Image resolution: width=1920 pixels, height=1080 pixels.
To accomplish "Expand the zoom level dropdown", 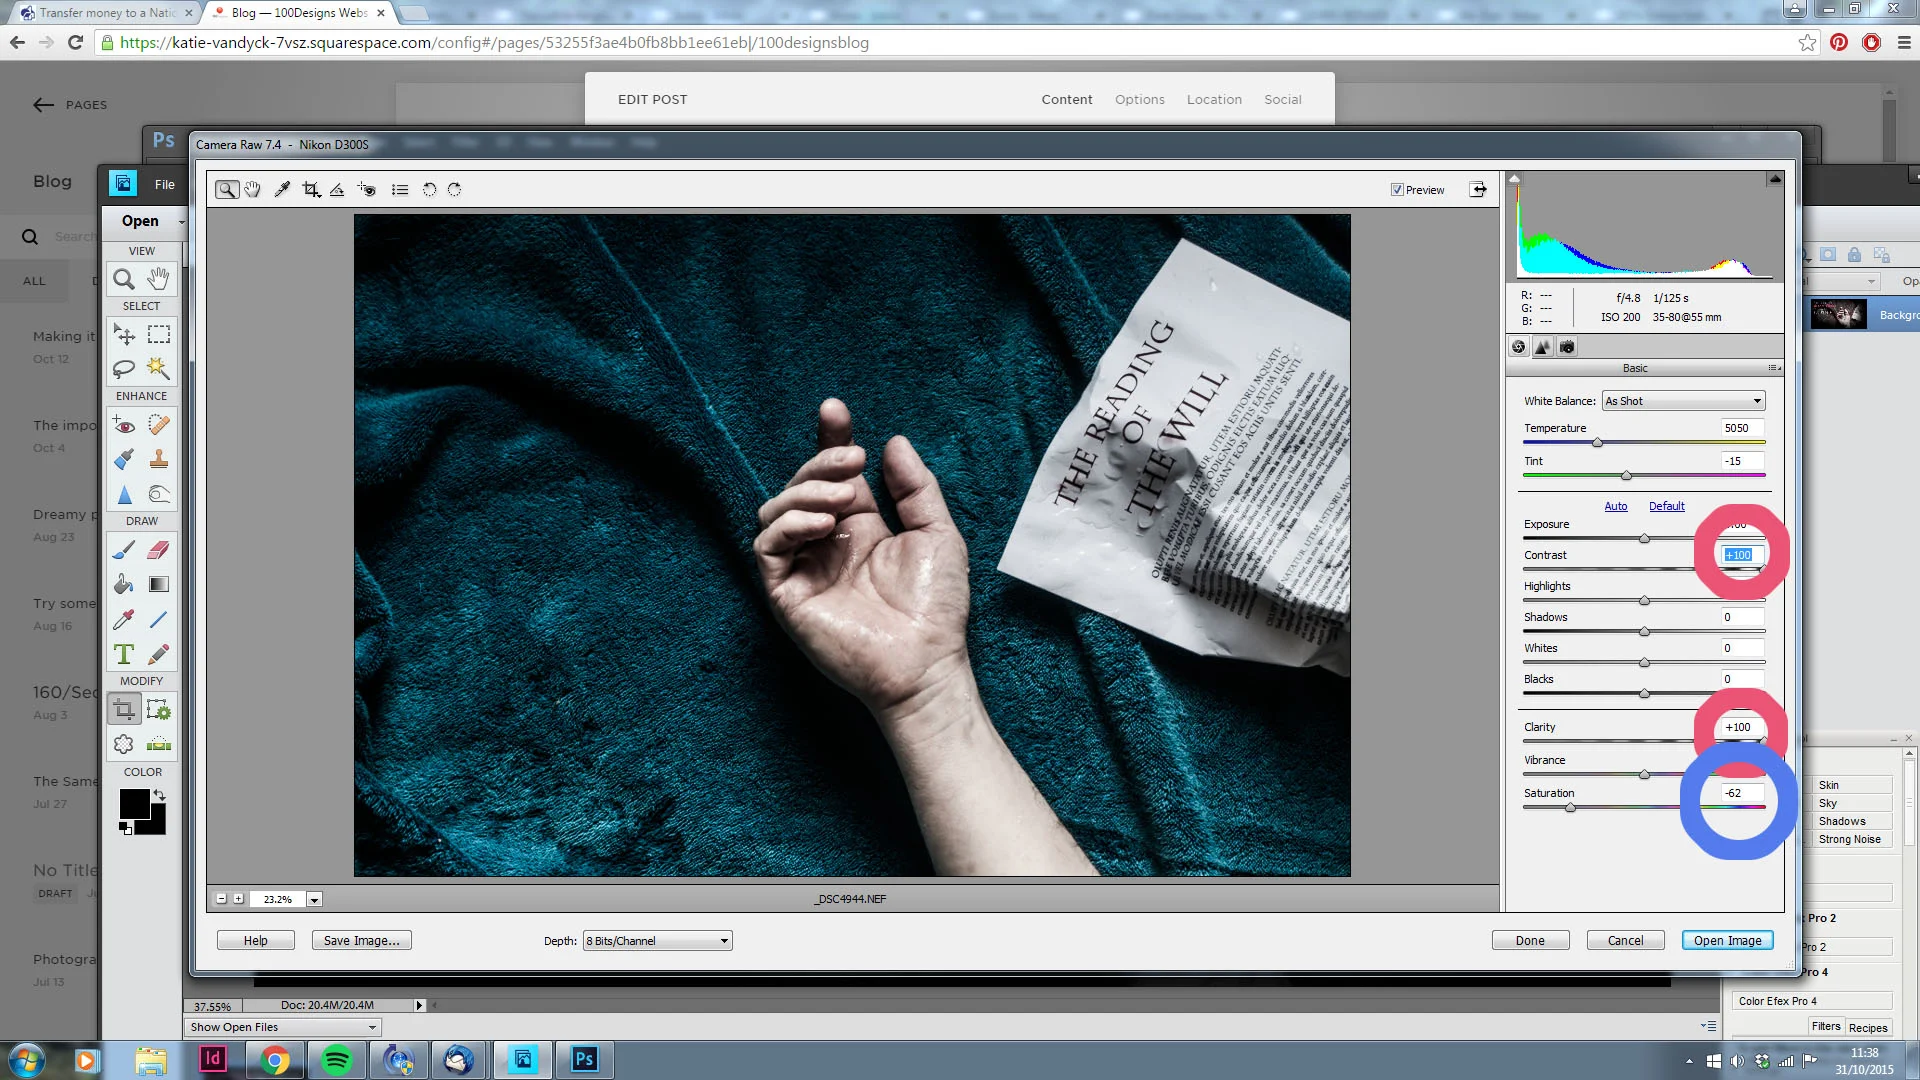I will [x=314, y=900].
